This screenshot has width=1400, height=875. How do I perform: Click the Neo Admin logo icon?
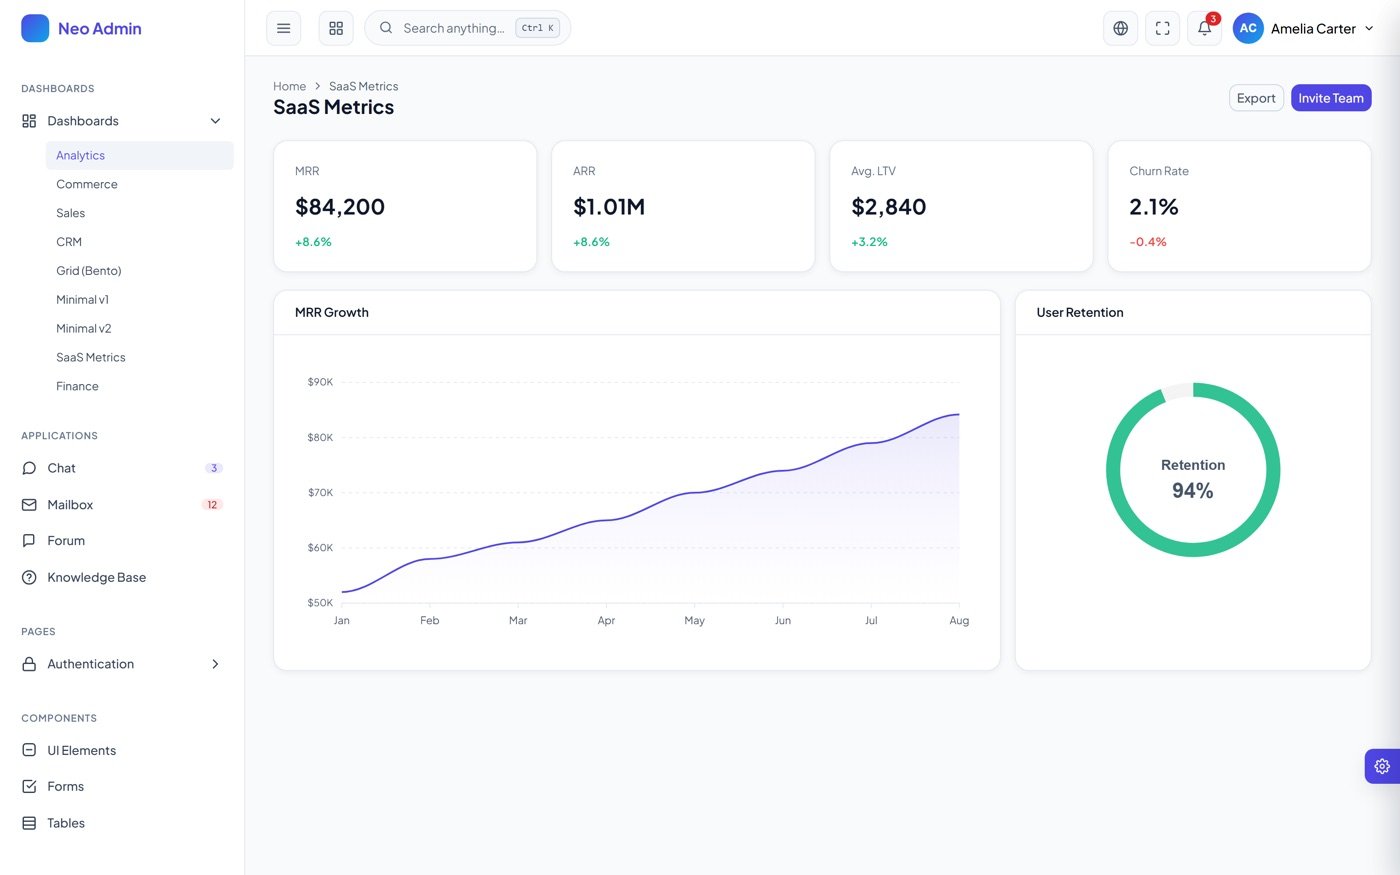point(35,28)
